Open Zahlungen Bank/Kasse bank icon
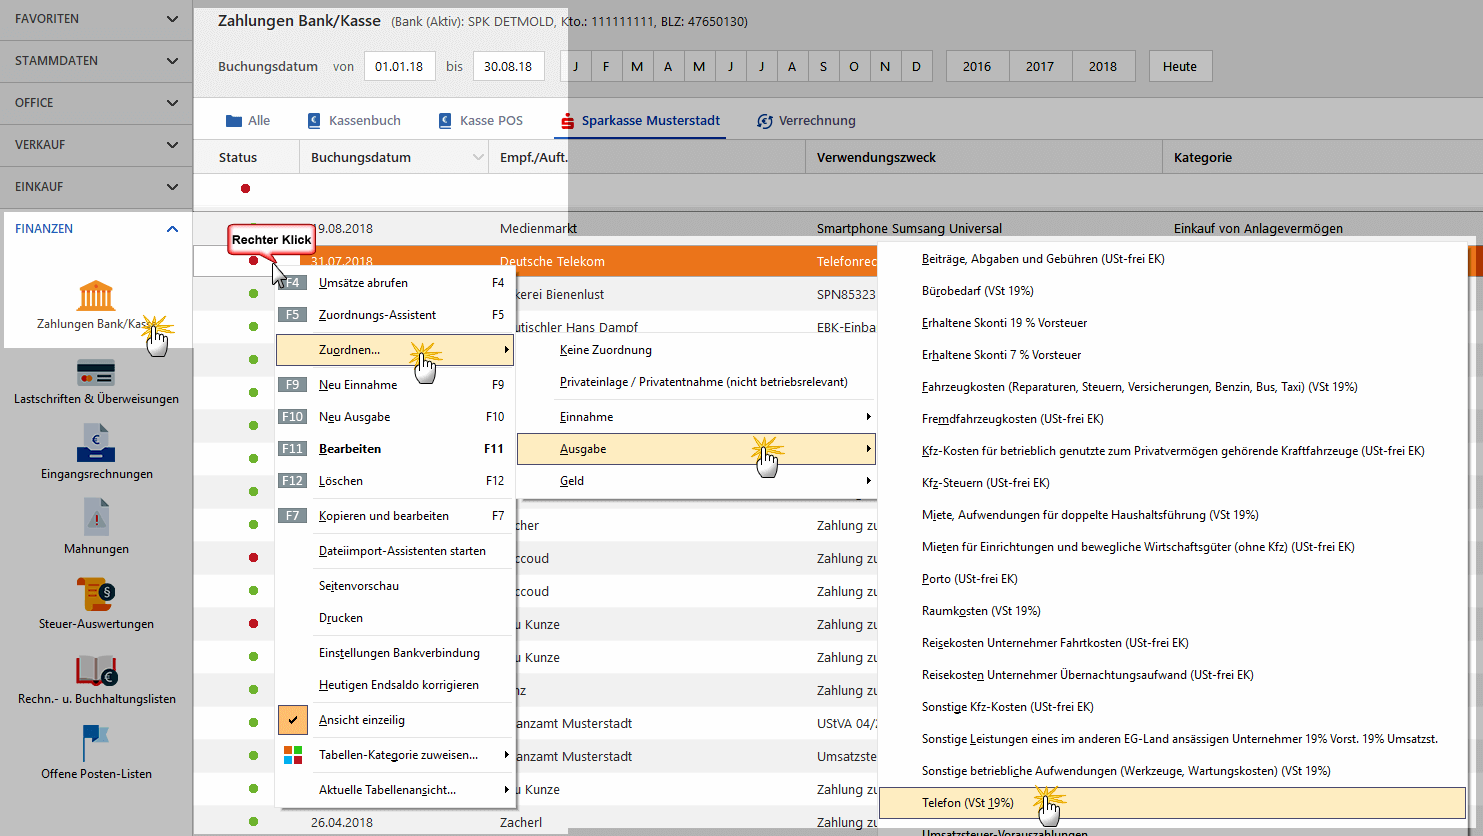The image size is (1483, 836). coord(96,295)
